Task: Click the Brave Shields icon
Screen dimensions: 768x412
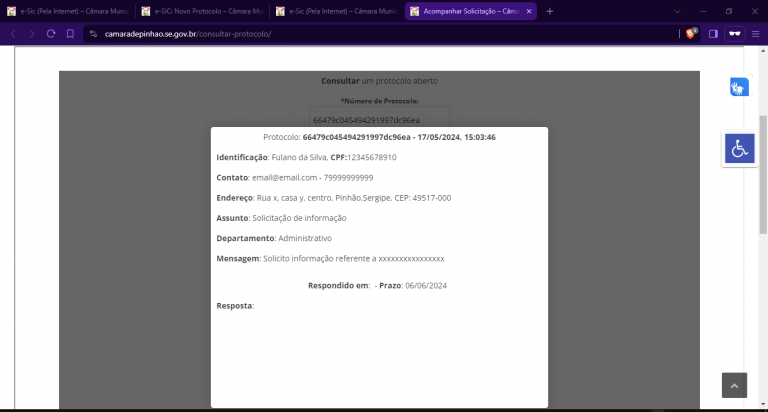Action: [x=690, y=33]
